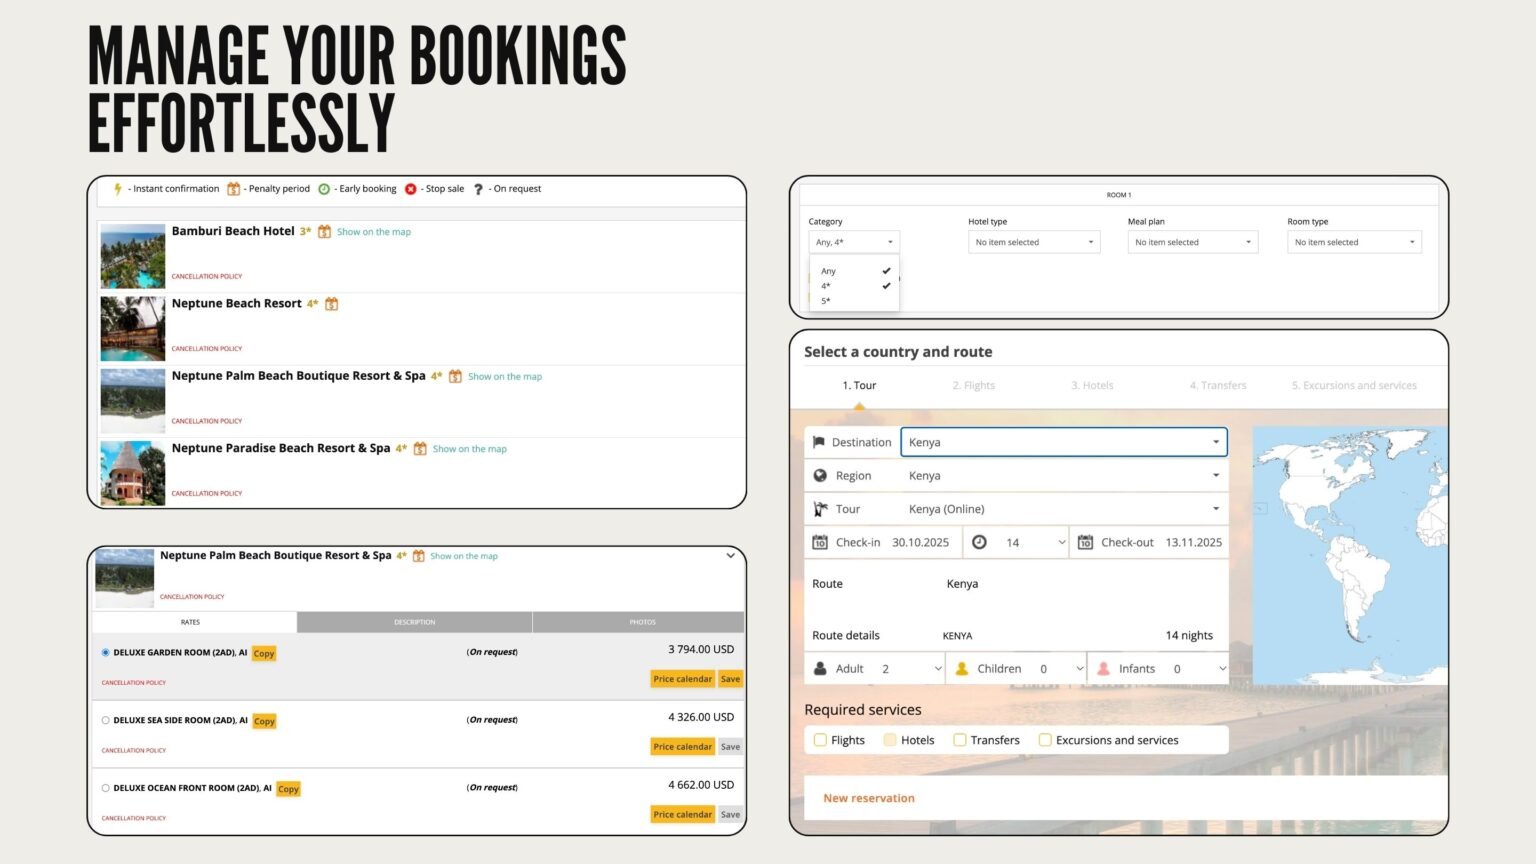Click the nights clock icon
The height and width of the screenshot is (864, 1536).
pyautogui.click(x=979, y=542)
